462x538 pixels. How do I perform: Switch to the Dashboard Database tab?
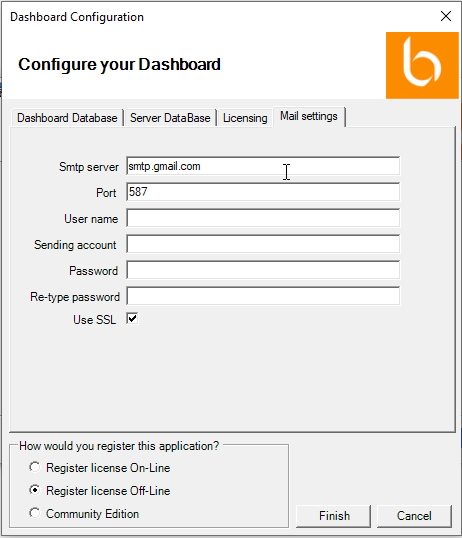click(67, 118)
